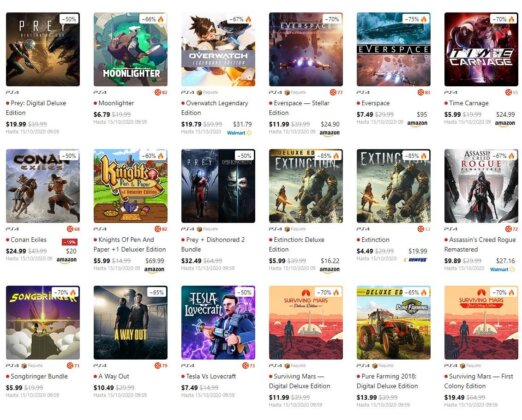Select the Tesla Vs Lovecraft cover thumbnail
Image resolution: width=522 pixels, height=420 pixels.
[x=218, y=322]
